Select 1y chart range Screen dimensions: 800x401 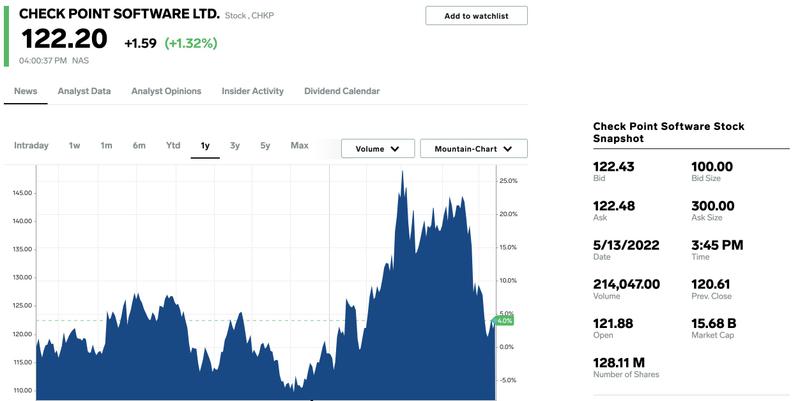click(x=205, y=146)
